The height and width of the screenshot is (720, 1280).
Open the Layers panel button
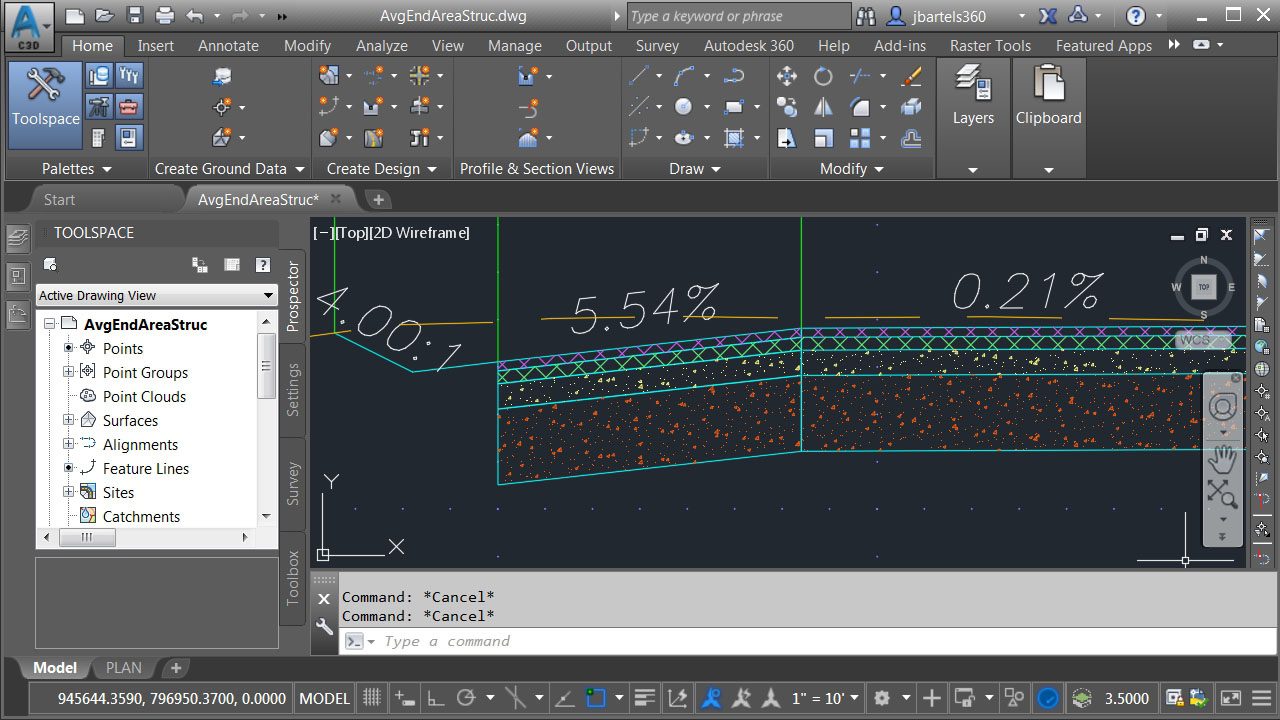pos(972,99)
